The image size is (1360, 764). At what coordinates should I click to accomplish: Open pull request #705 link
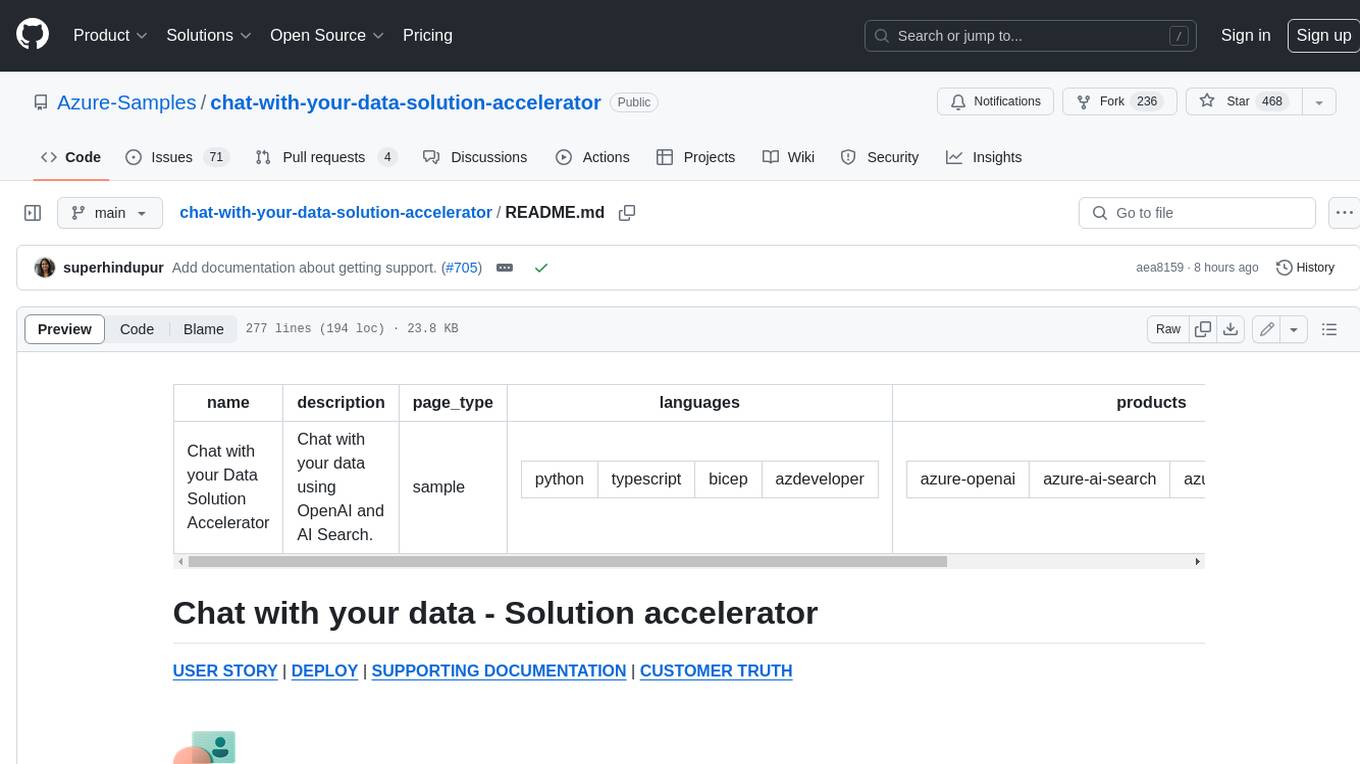(461, 268)
